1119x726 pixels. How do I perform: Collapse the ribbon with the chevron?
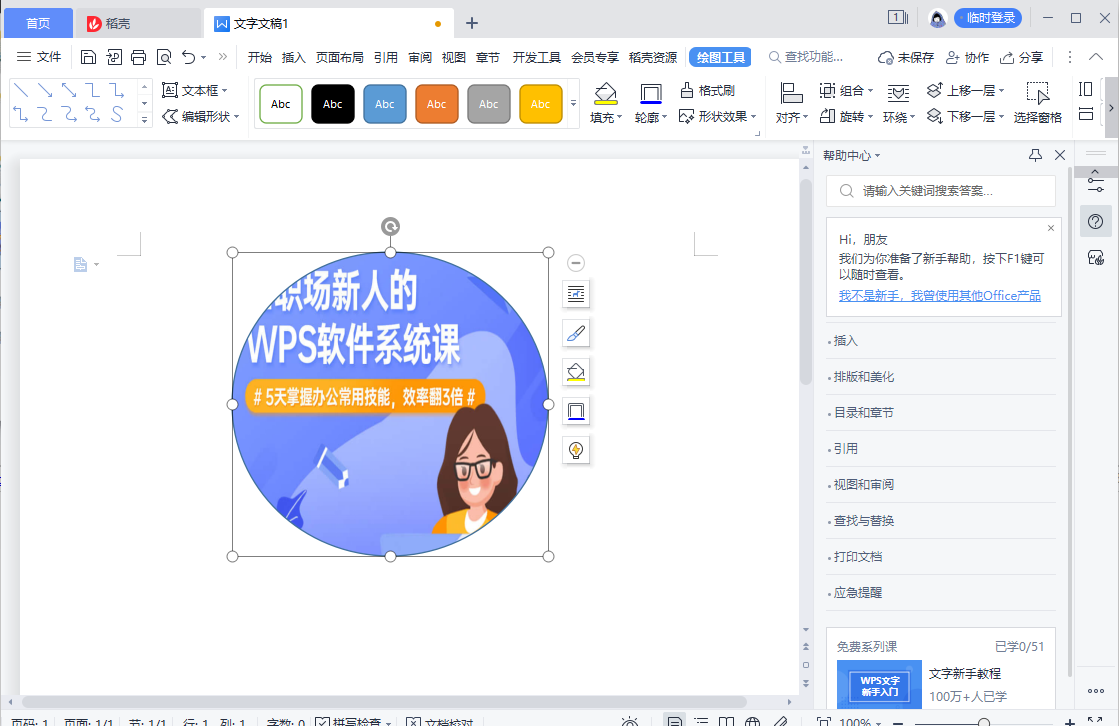point(1096,57)
